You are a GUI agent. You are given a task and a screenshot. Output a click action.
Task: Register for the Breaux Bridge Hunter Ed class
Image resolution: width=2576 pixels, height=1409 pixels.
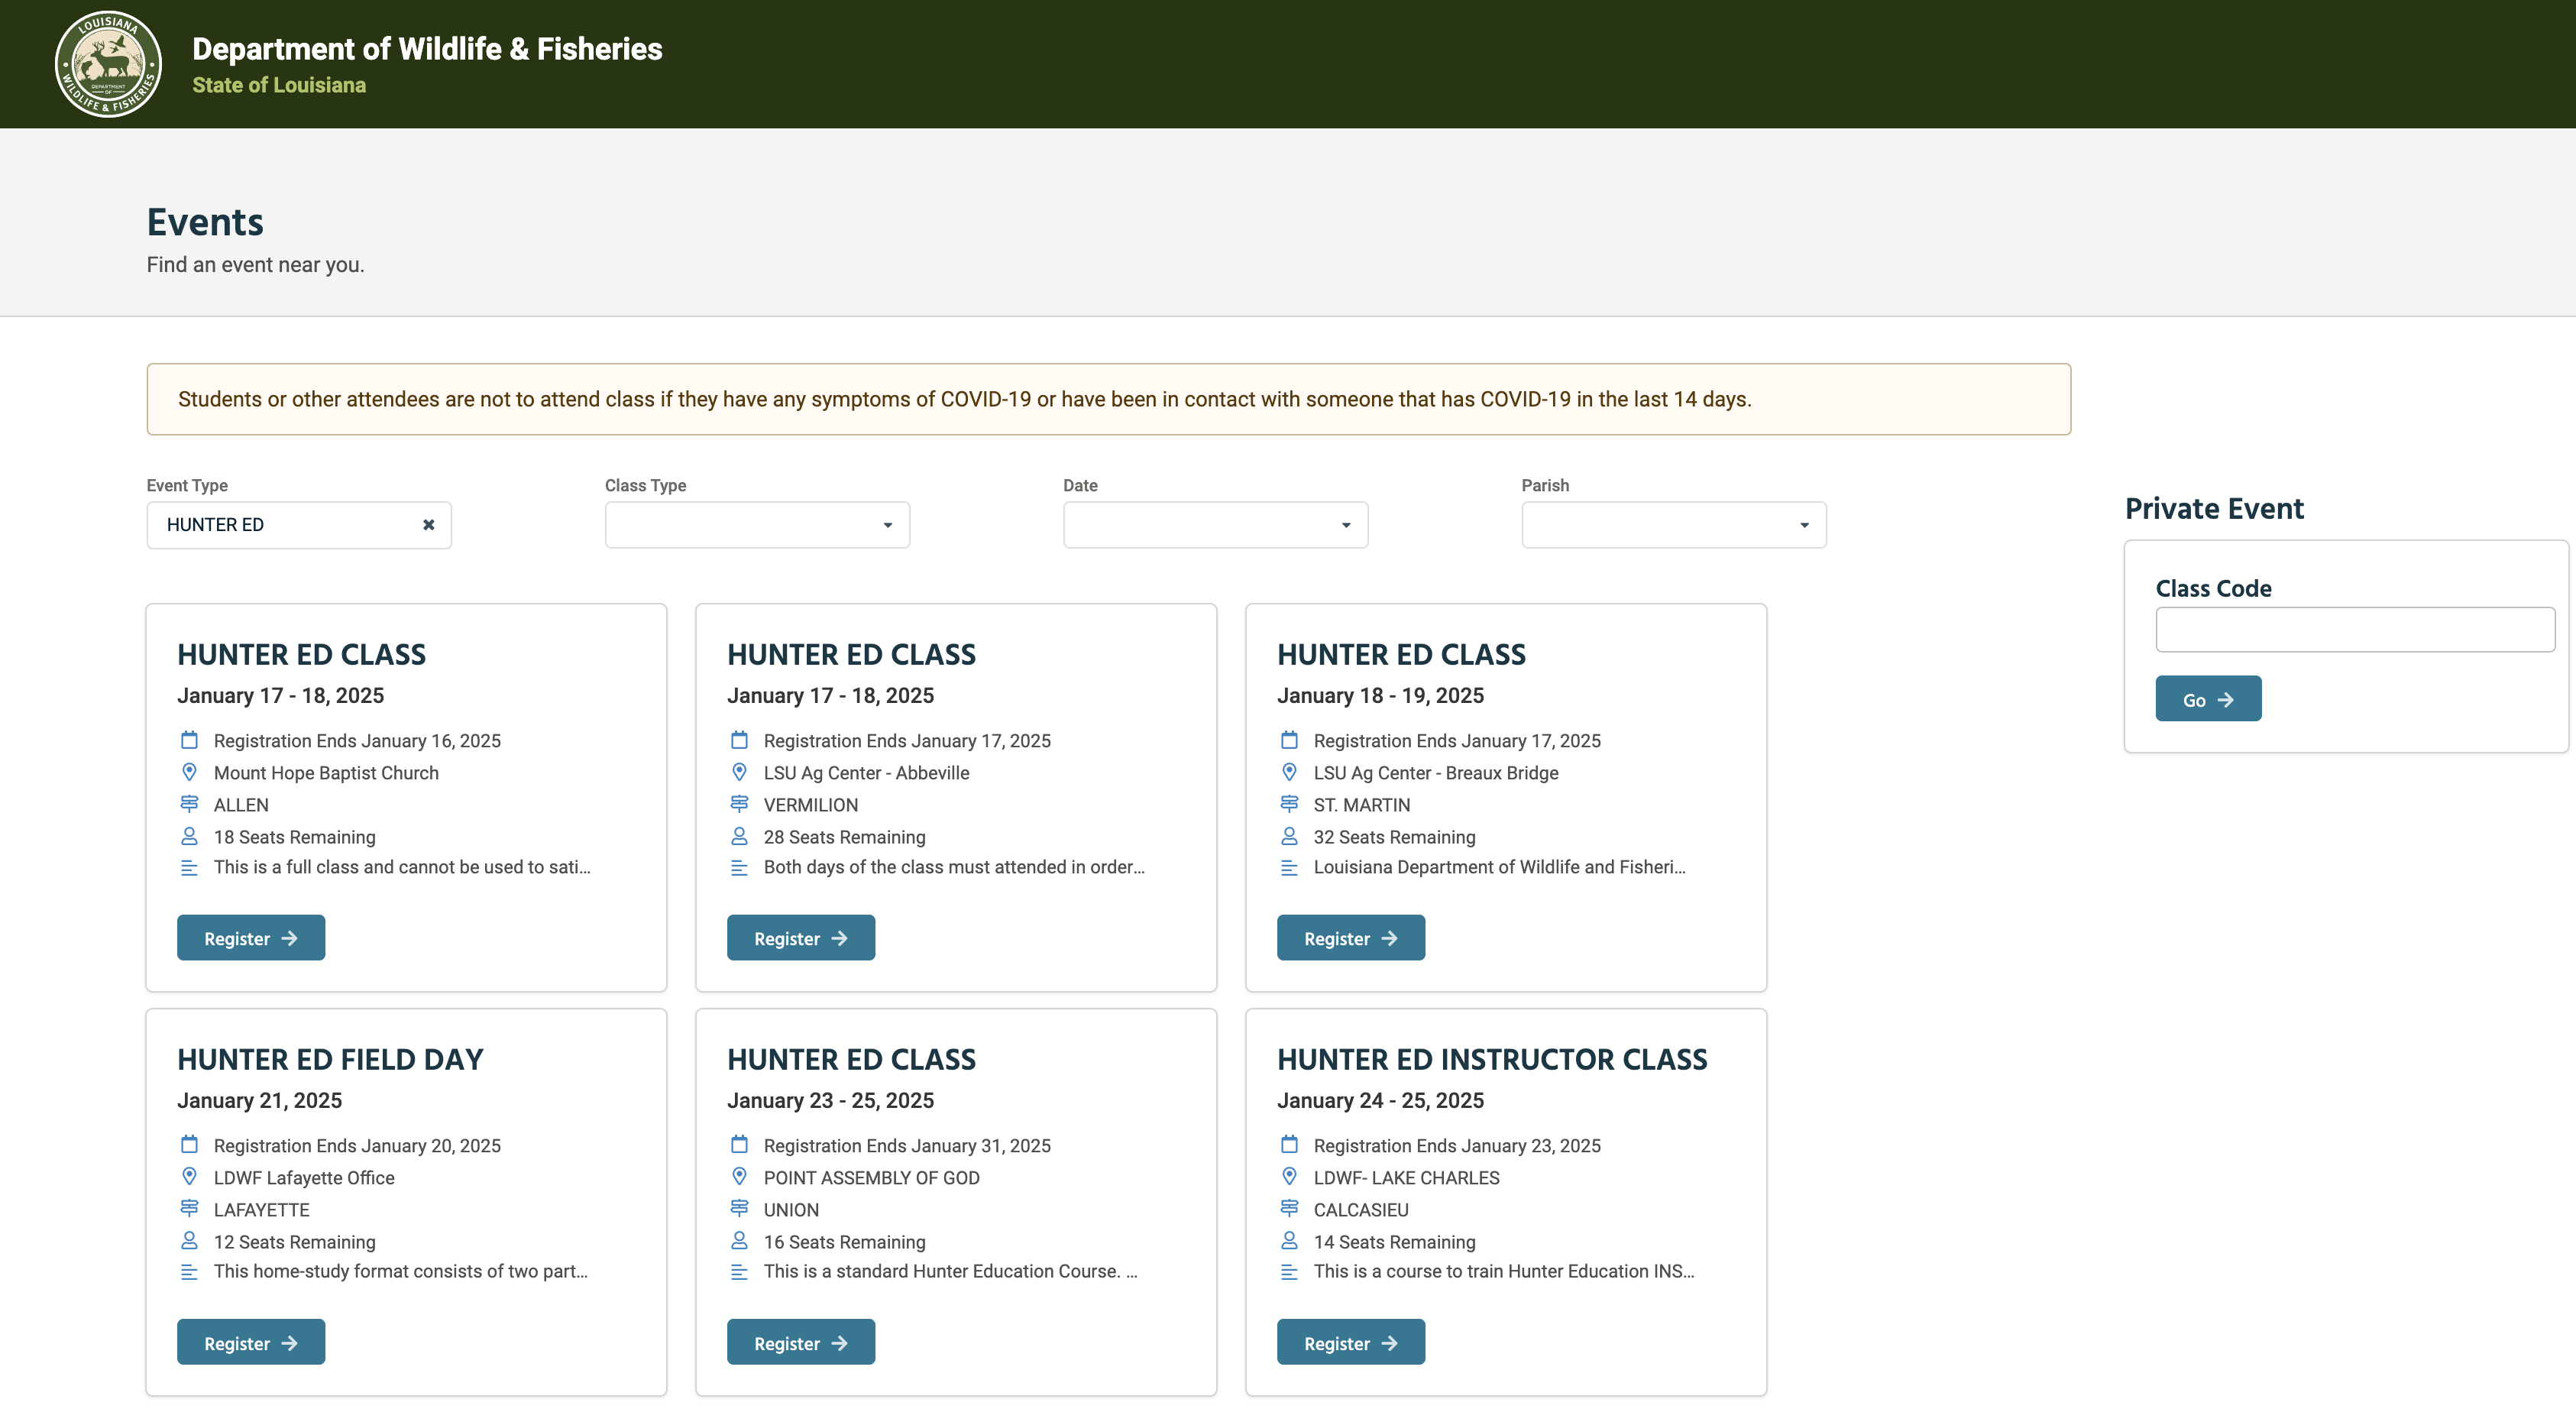(x=1350, y=938)
